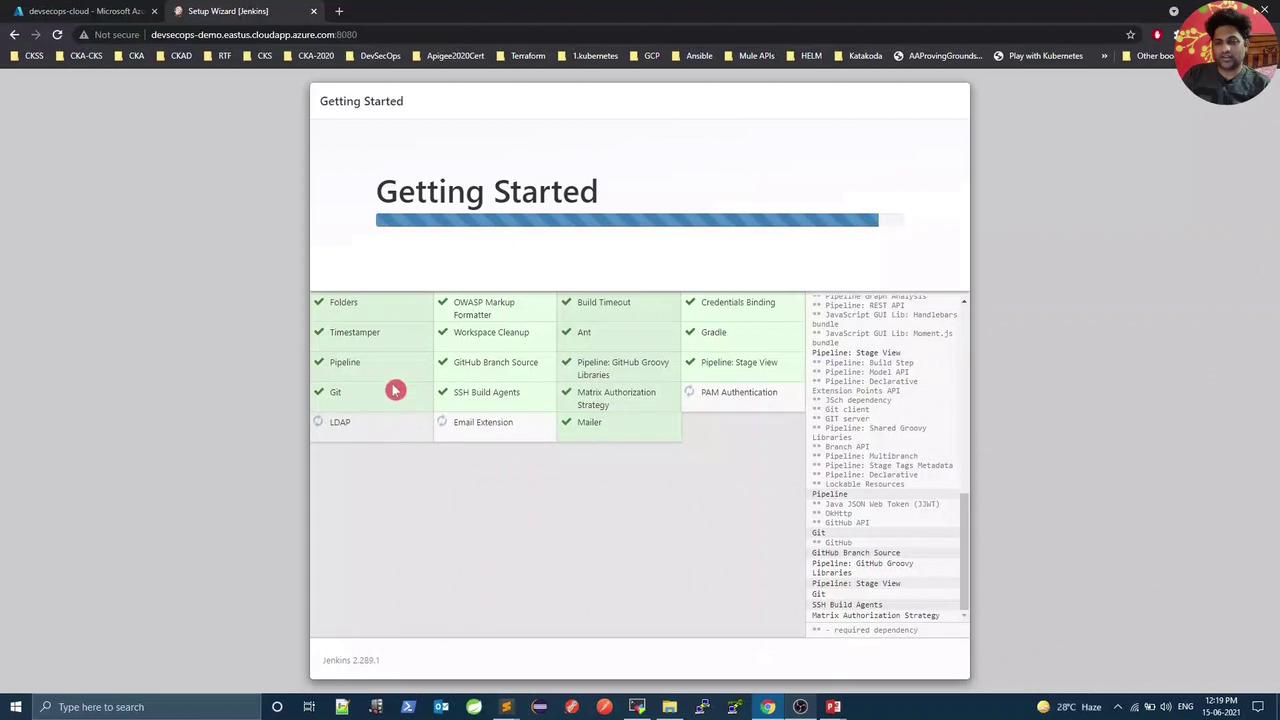Click the install log scrollbar thumb
This screenshot has width=1280, height=720.
(964, 550)
